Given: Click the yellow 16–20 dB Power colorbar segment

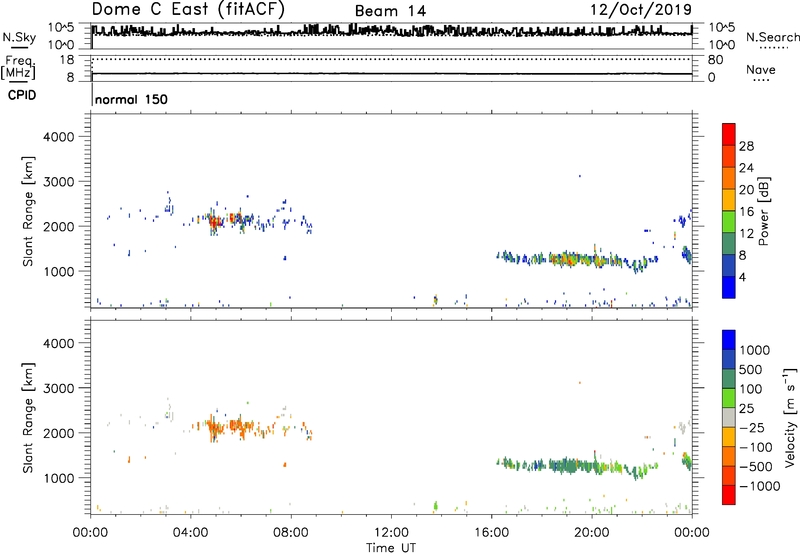Looking at the screenshot, I should click(729, 199).
